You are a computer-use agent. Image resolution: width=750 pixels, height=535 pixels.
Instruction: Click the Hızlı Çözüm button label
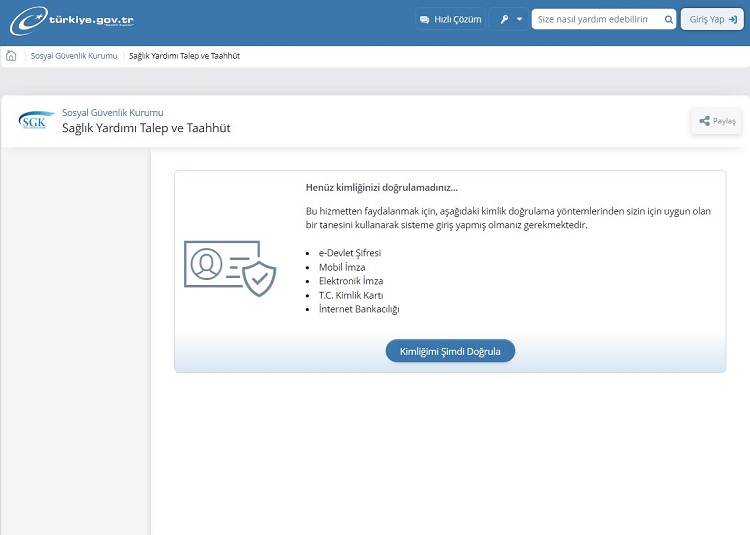pos(458,19)
